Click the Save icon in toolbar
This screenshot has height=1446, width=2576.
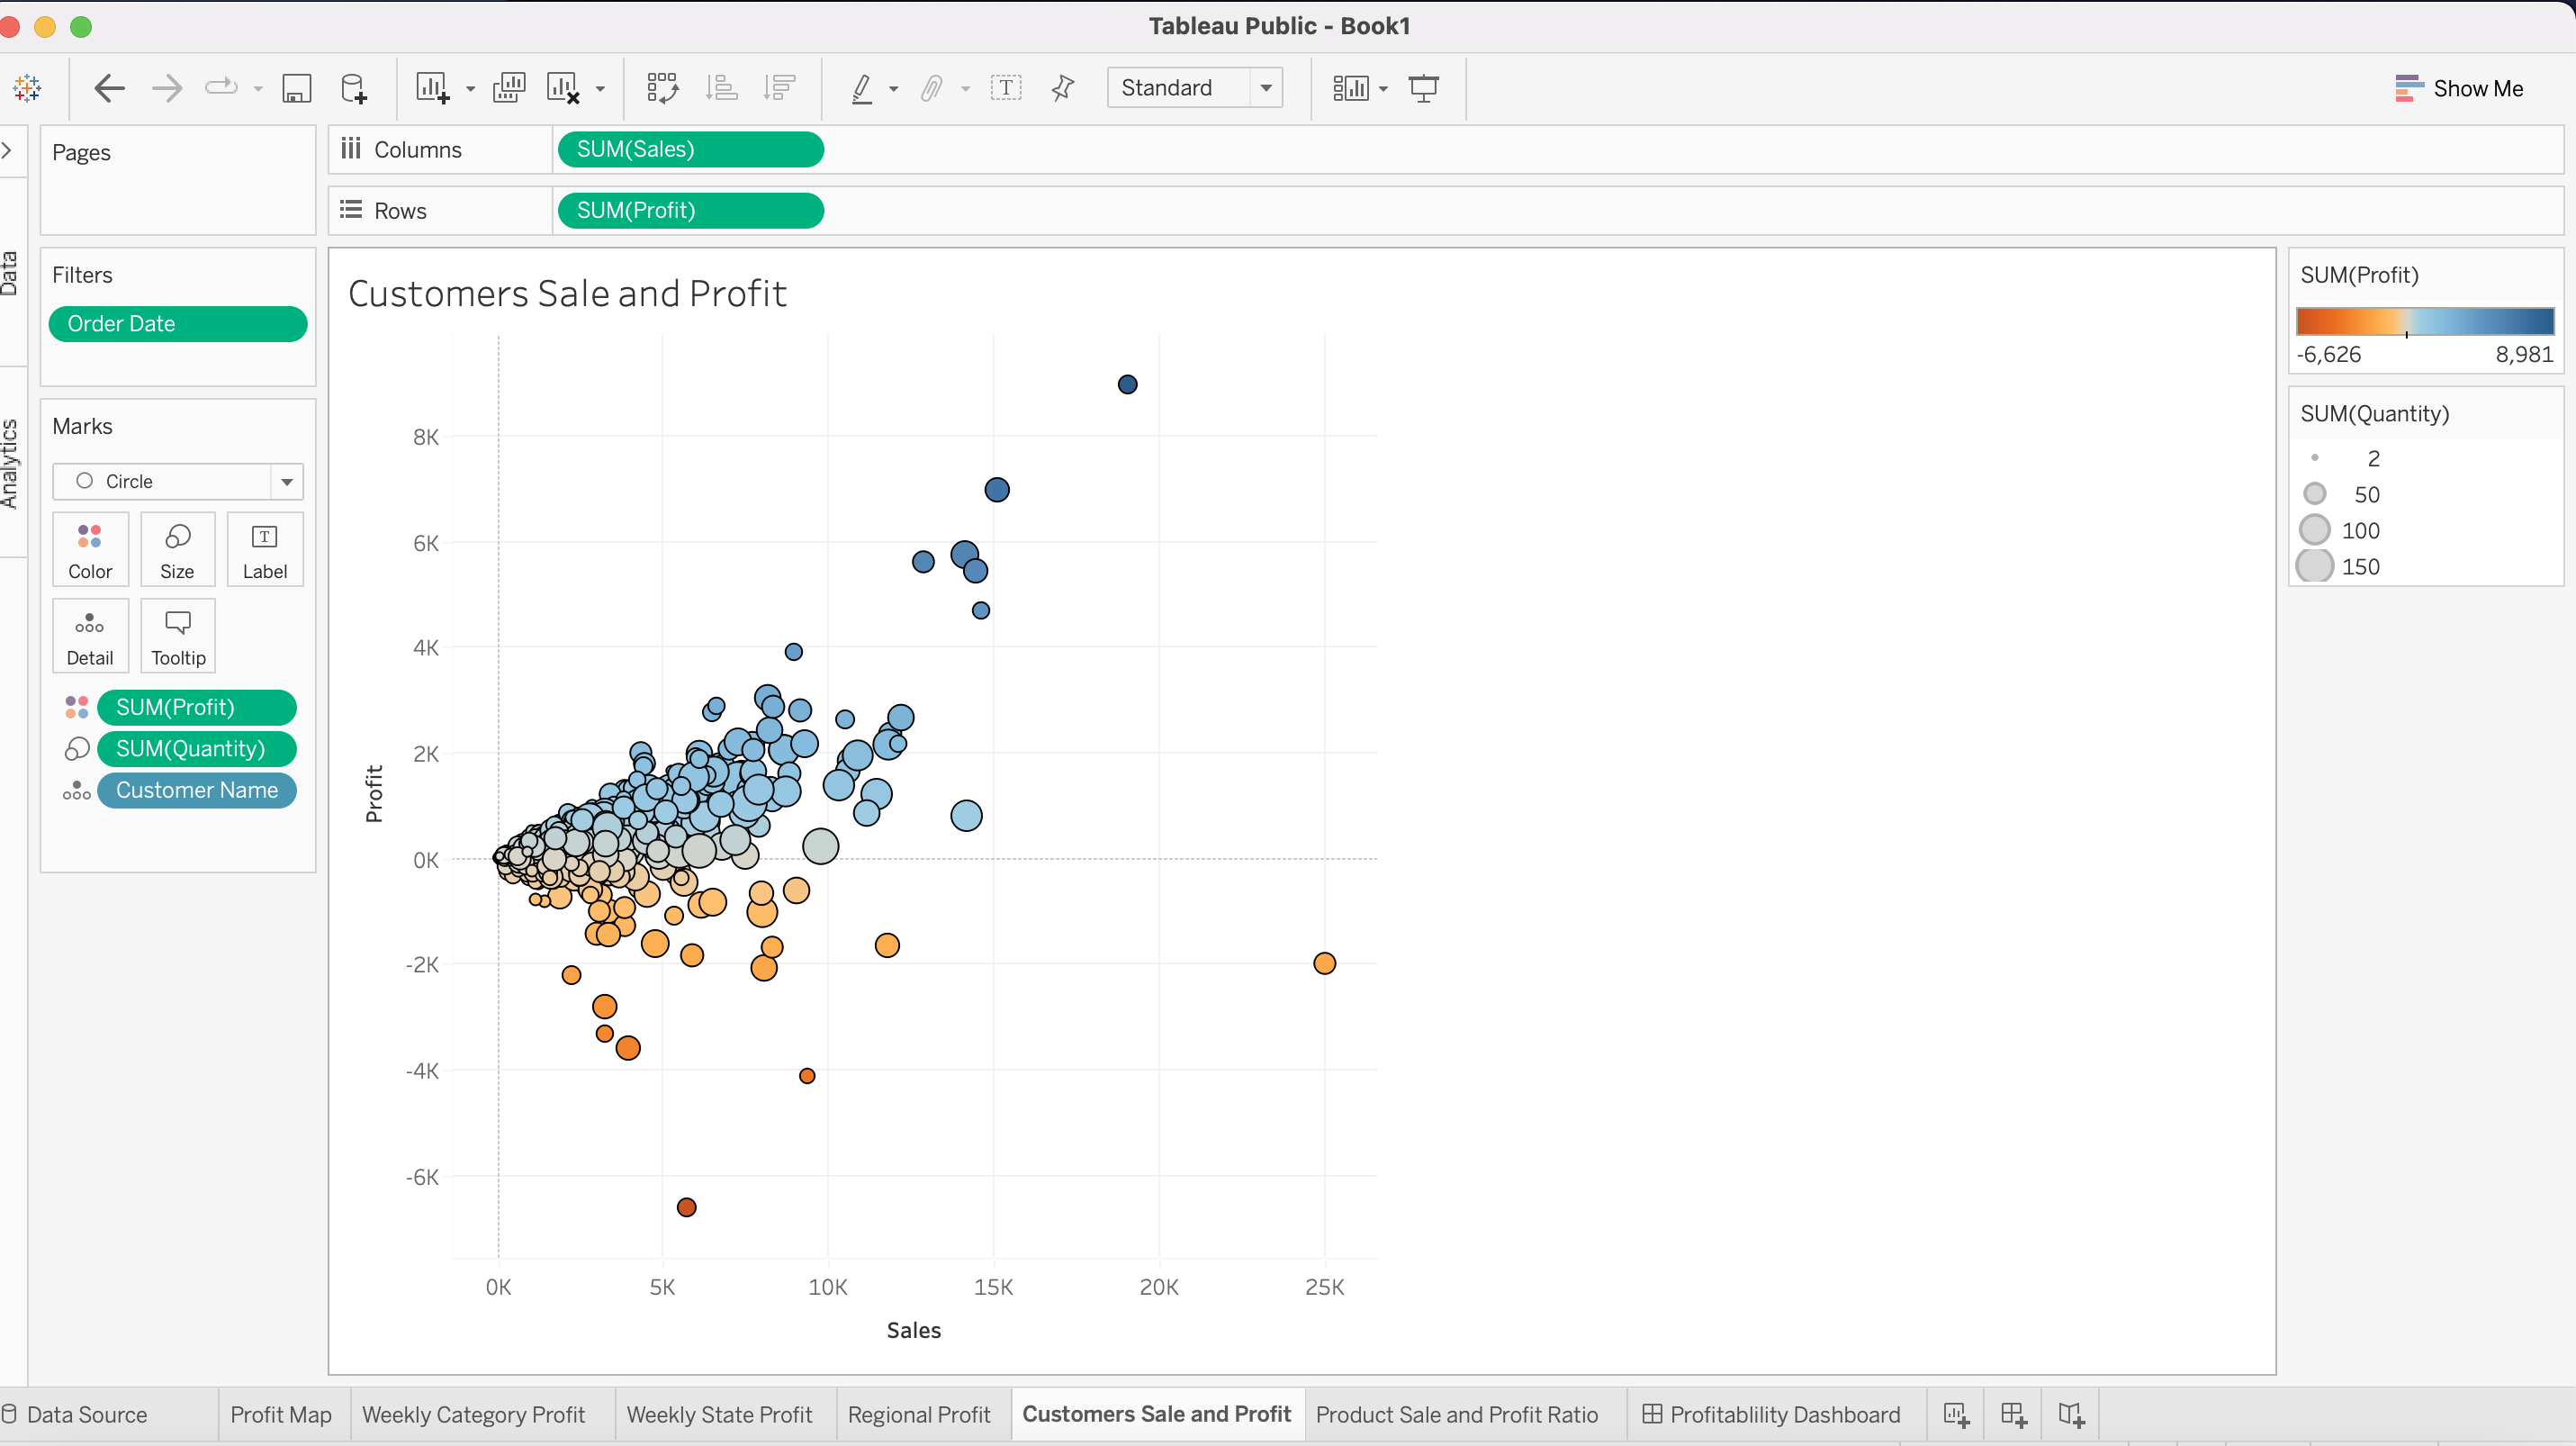296,88
